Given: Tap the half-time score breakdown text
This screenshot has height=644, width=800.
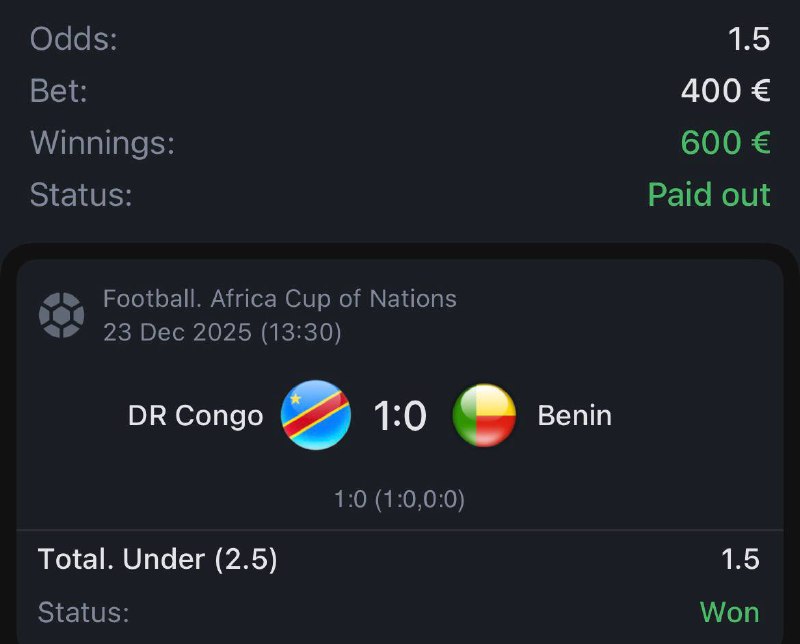Looking at the screenshot, I should coord(399,499).
